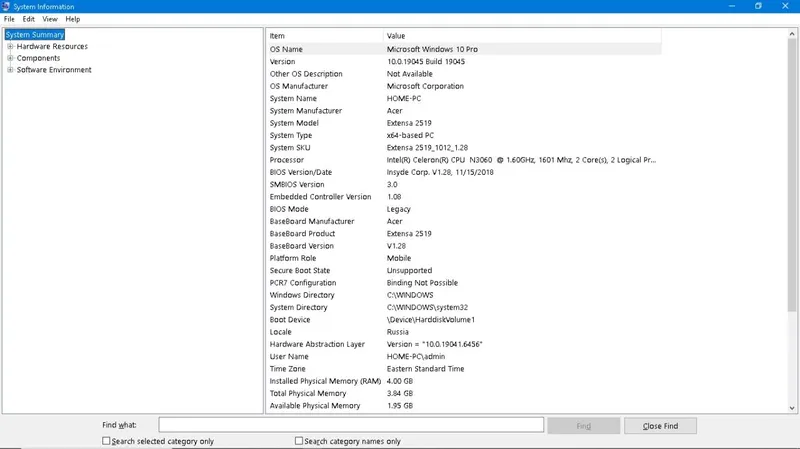This screenshot has height=449, width=800.
Task: Click the SMBIOS Version item
Action: point(297,184)
